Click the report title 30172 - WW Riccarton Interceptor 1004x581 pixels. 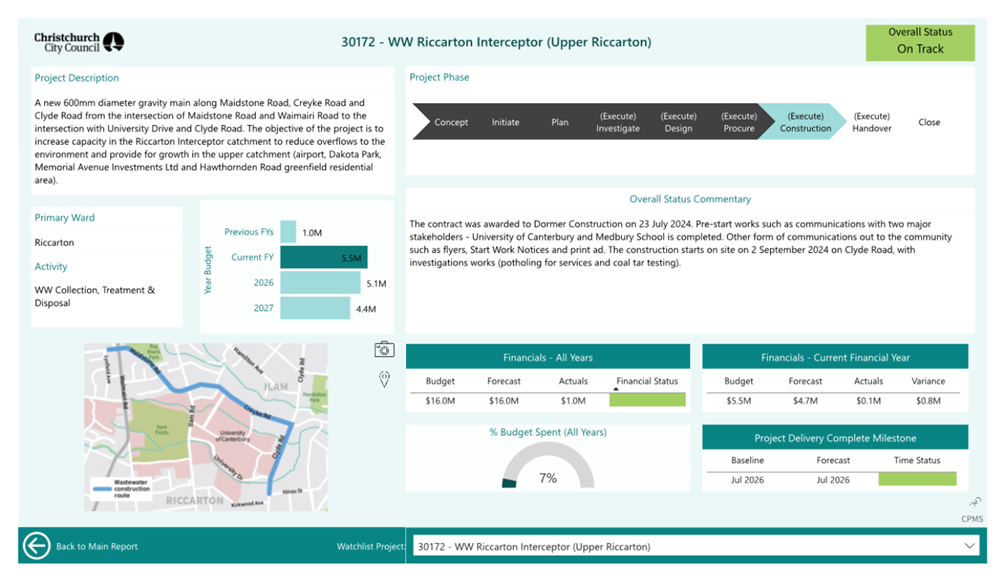click(496, 42)
